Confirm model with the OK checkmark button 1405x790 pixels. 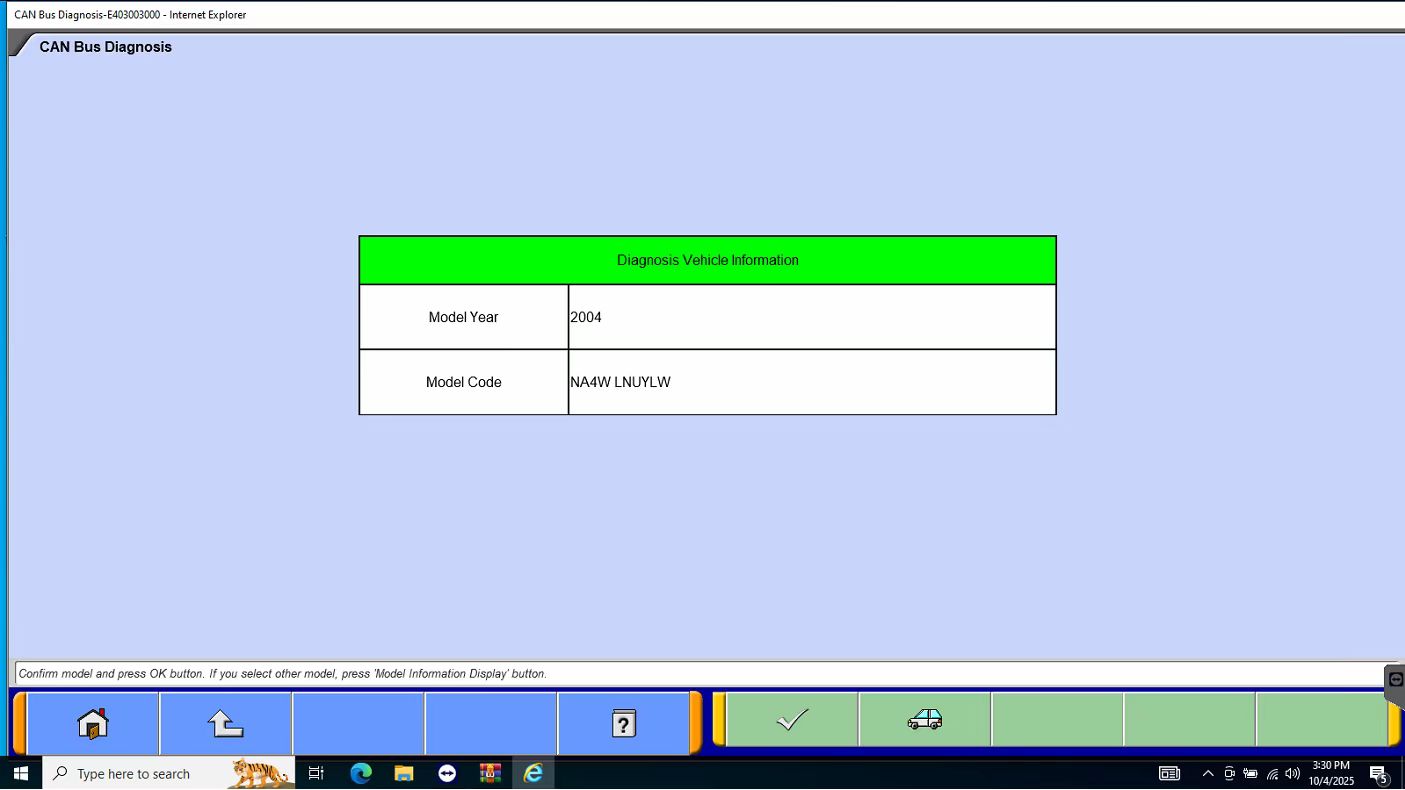pos(791,720)
